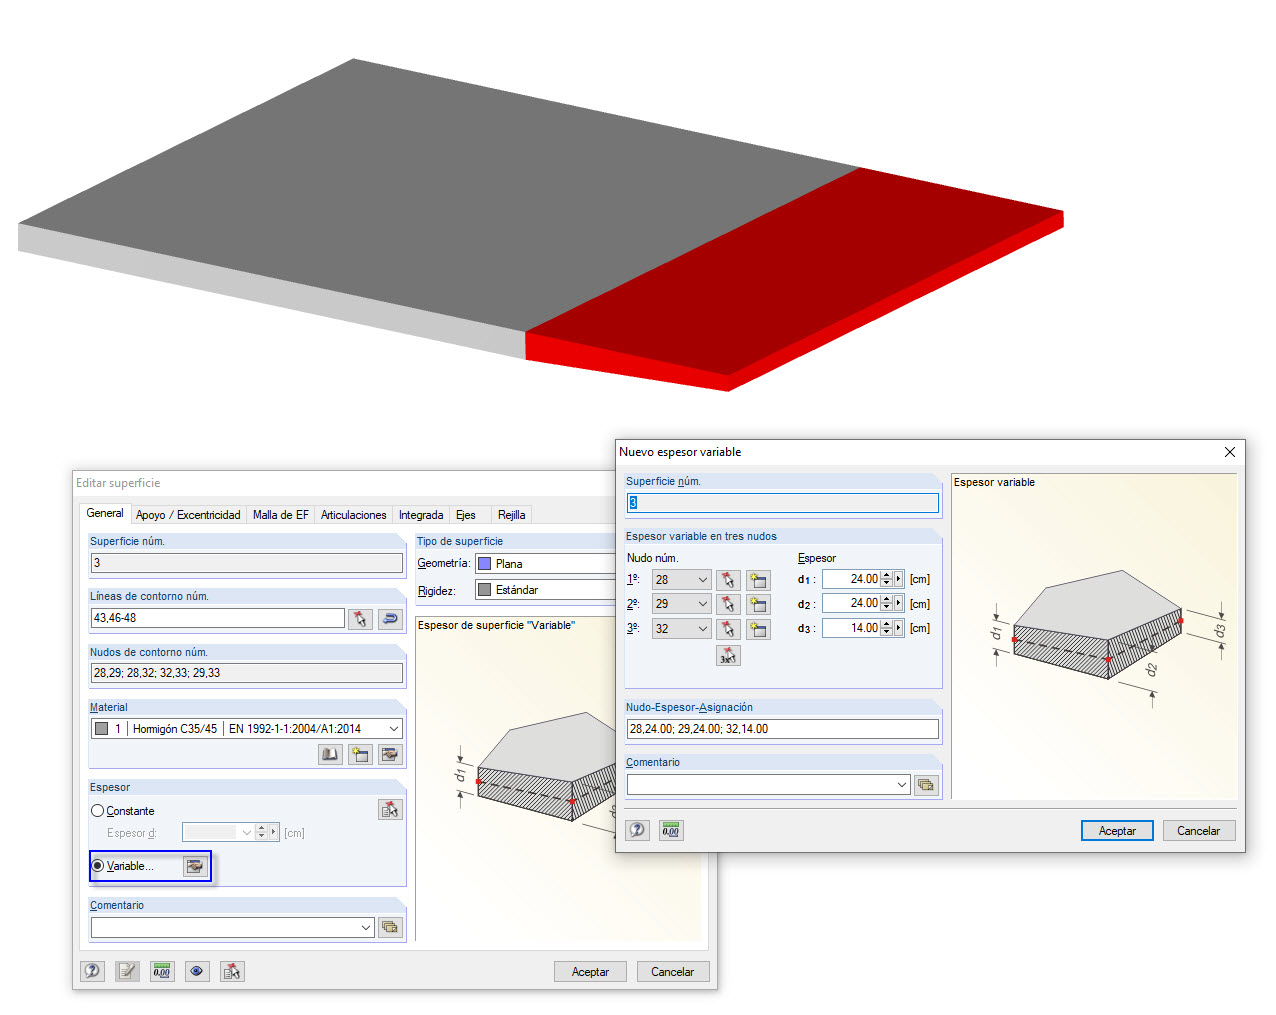
Task: Open the 3º node number dropdown showing 32
Action: [x=682, y=629]
